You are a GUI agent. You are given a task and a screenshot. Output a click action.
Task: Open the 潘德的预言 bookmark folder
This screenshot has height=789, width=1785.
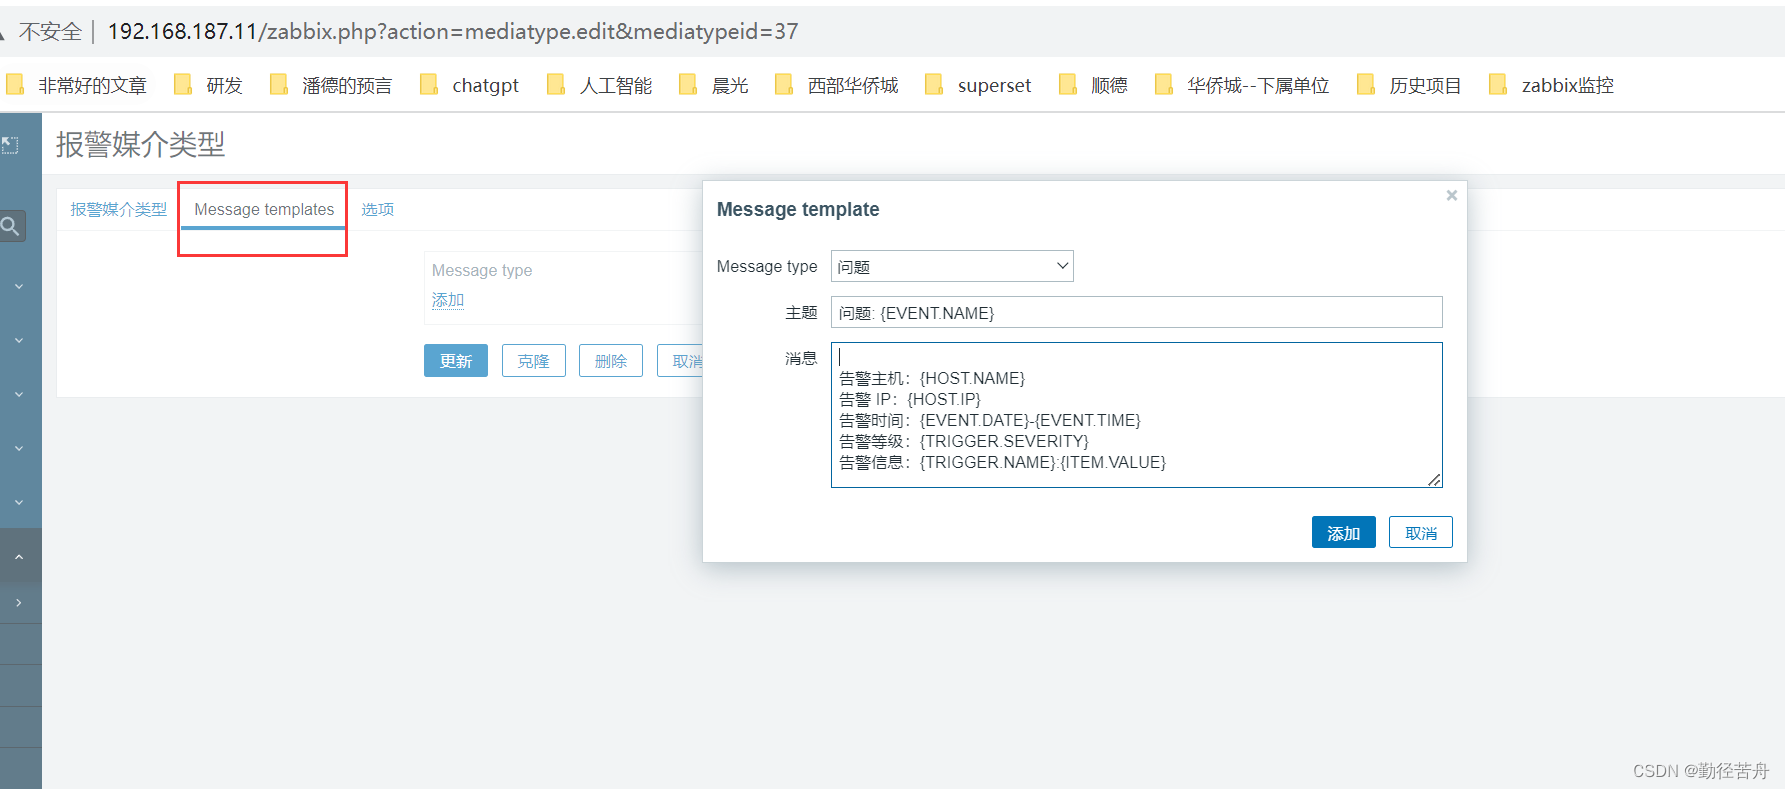click(x=332, y=85)
